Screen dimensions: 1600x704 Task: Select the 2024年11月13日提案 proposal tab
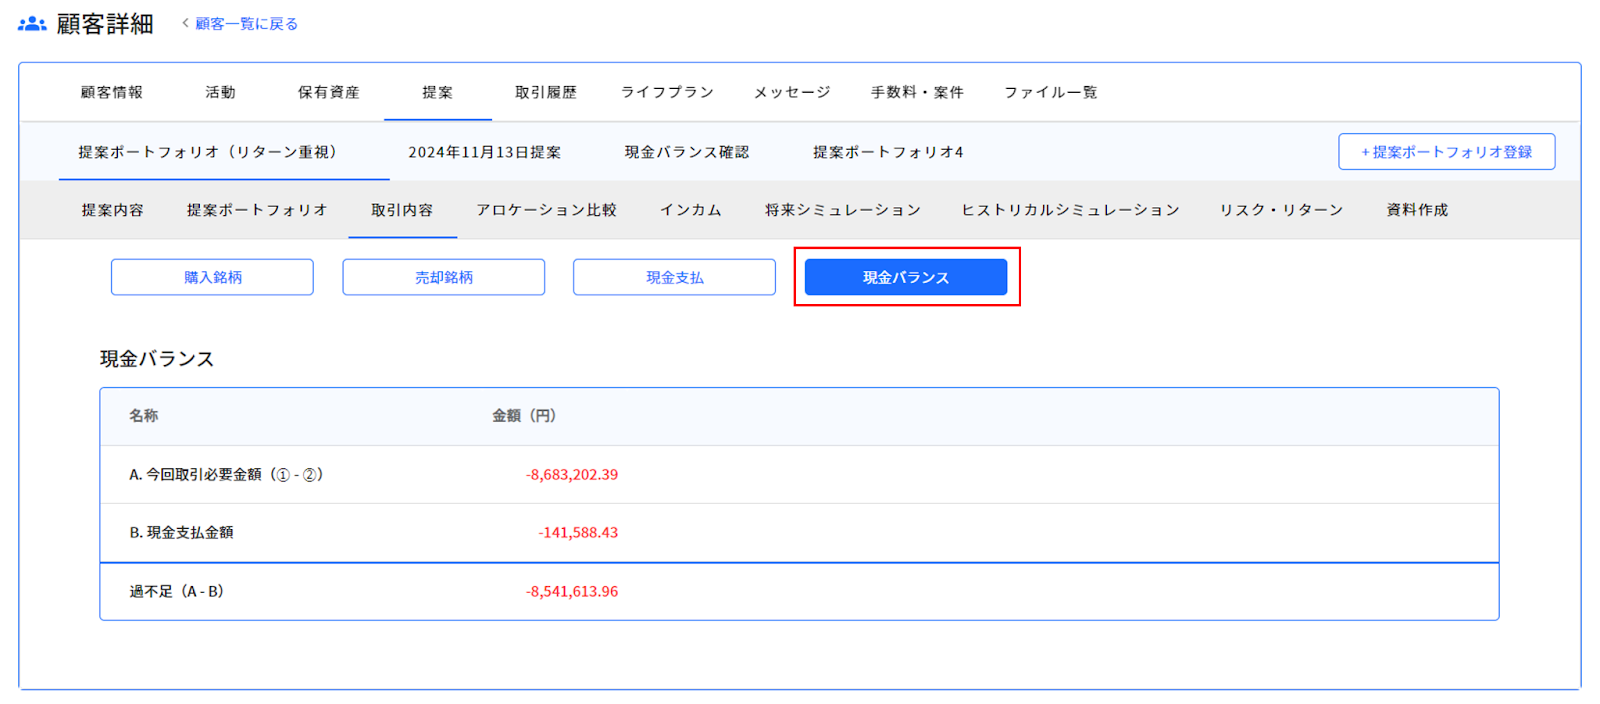coord(485,152)
